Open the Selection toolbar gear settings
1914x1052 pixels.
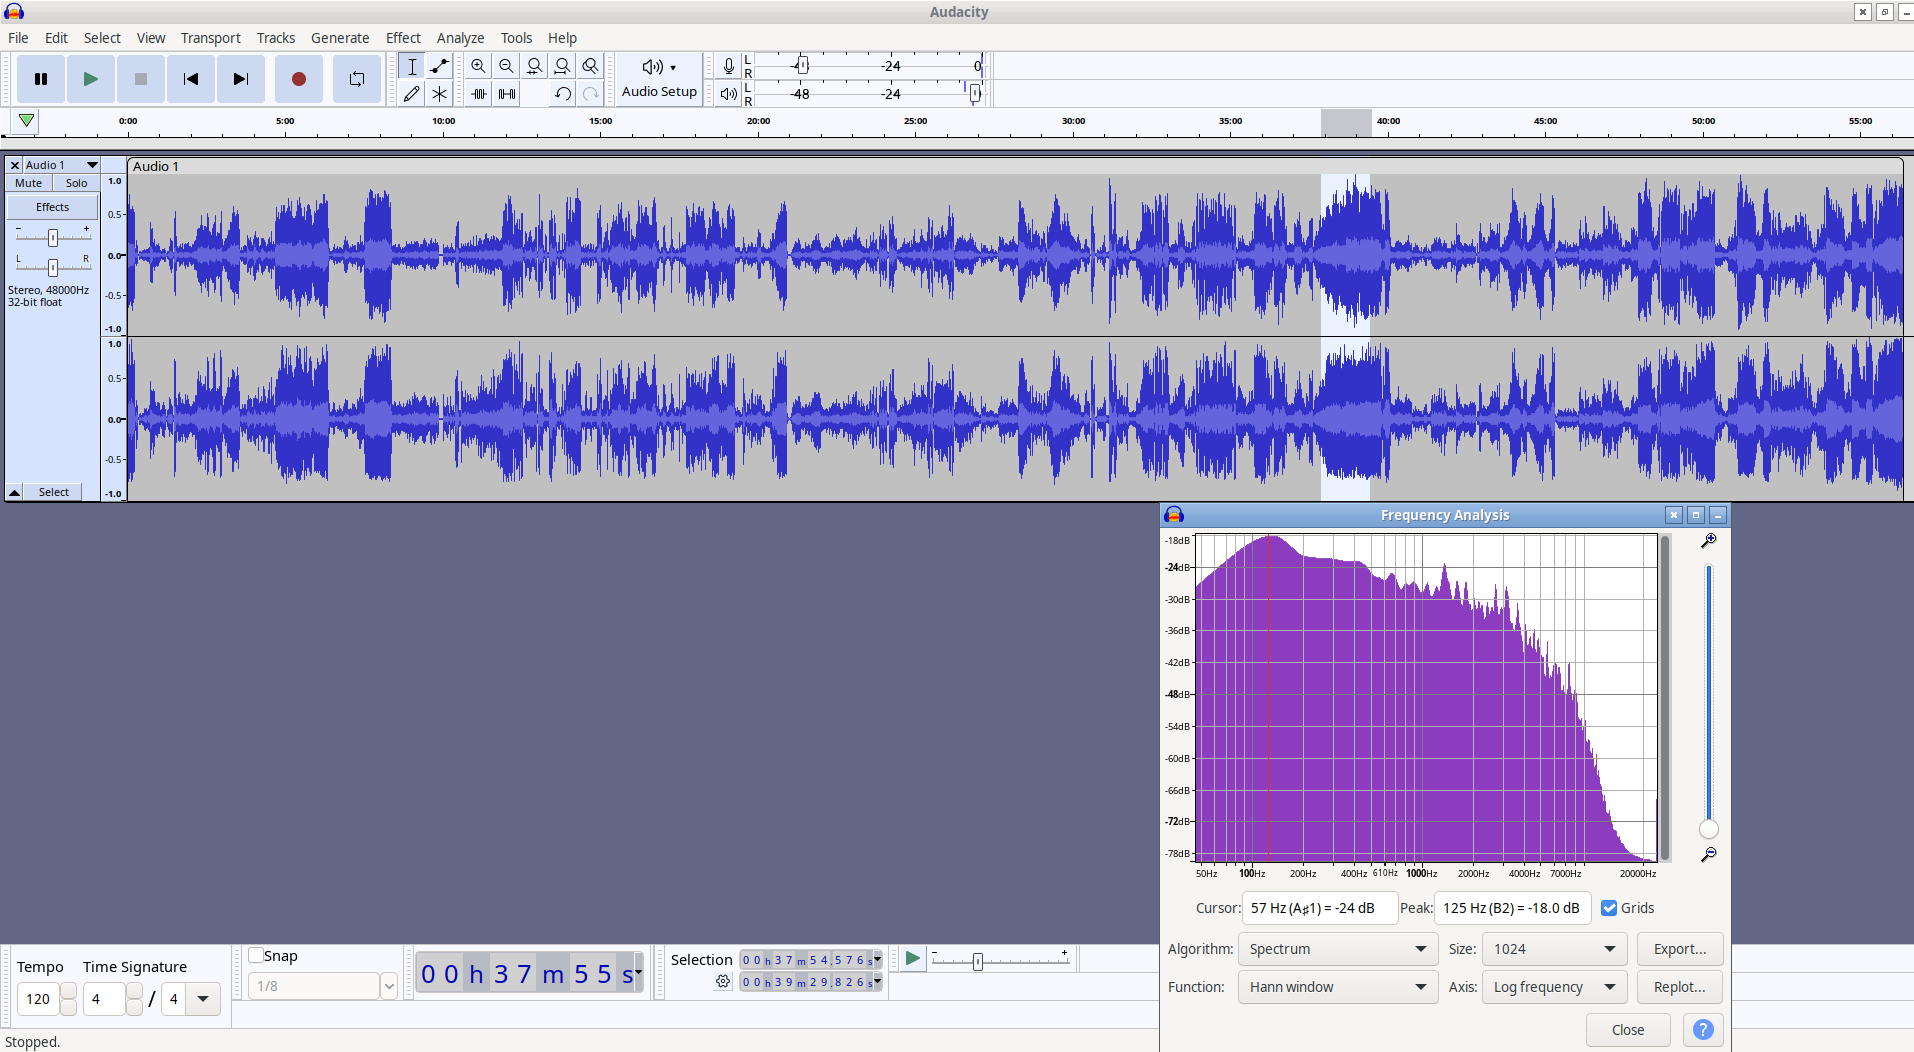723,982
